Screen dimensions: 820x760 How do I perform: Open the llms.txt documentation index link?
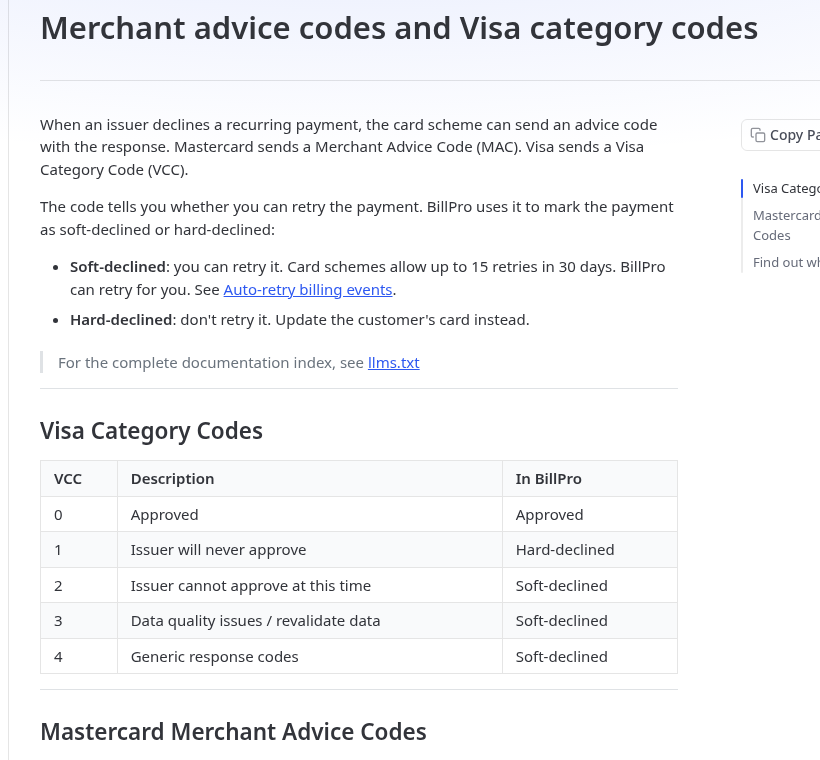point(393,362)
